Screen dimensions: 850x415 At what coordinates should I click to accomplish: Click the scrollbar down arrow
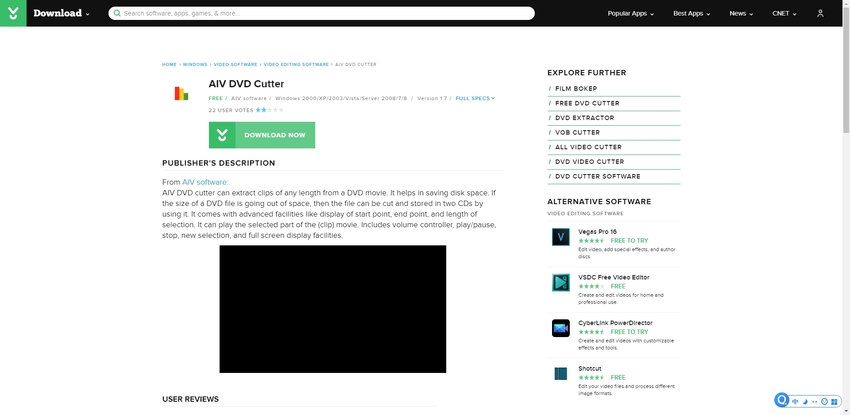click(846, 411)
